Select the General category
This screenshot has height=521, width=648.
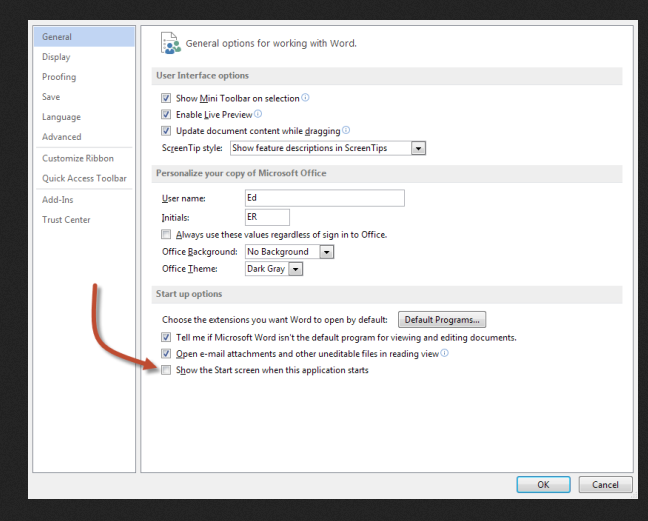point(84,37)
